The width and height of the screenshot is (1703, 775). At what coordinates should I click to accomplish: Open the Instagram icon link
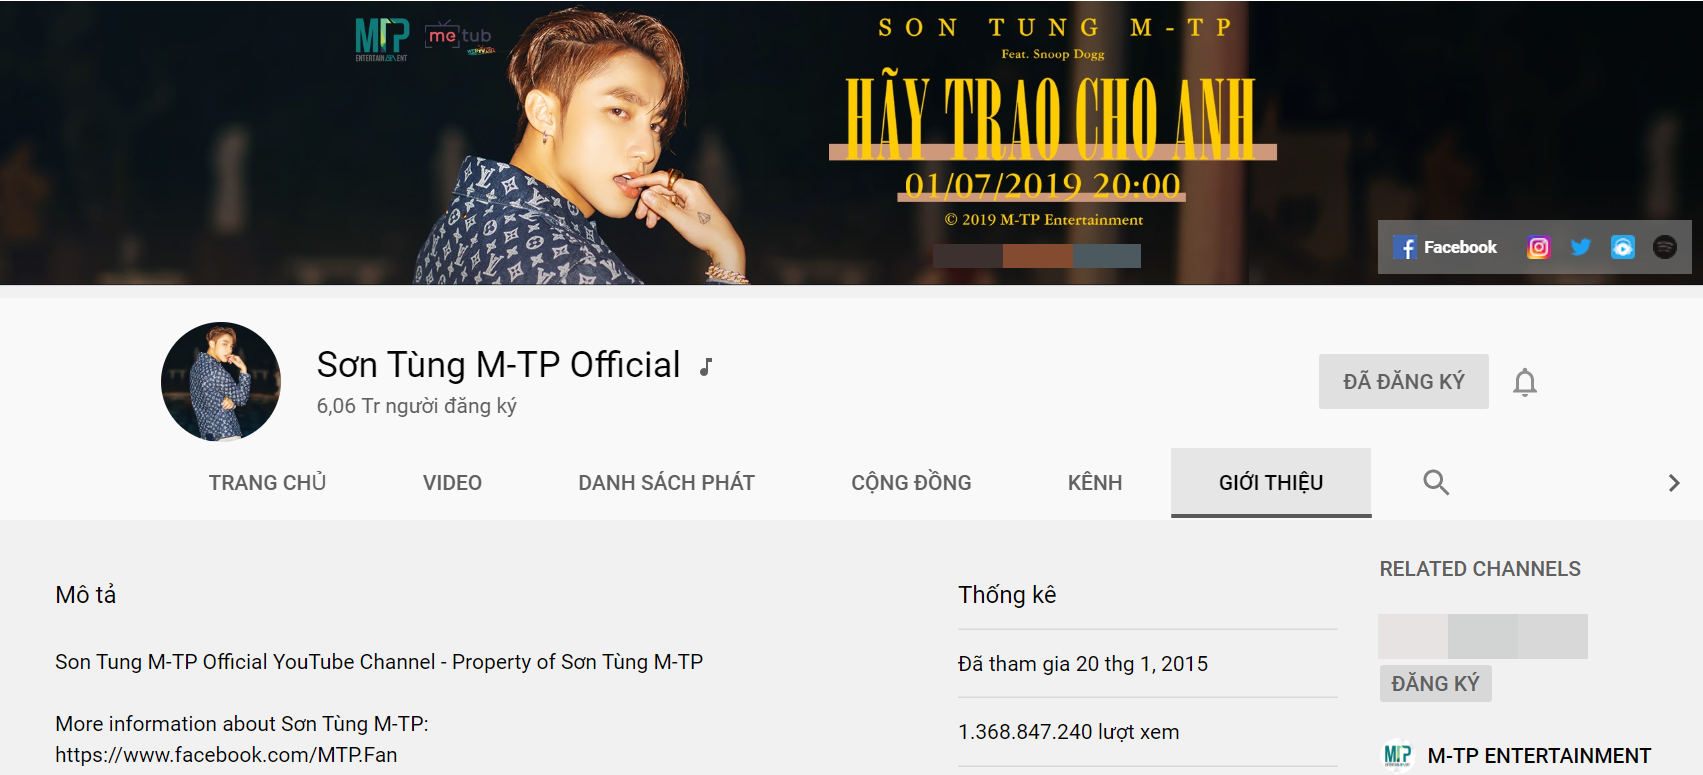pos(1539,247)
